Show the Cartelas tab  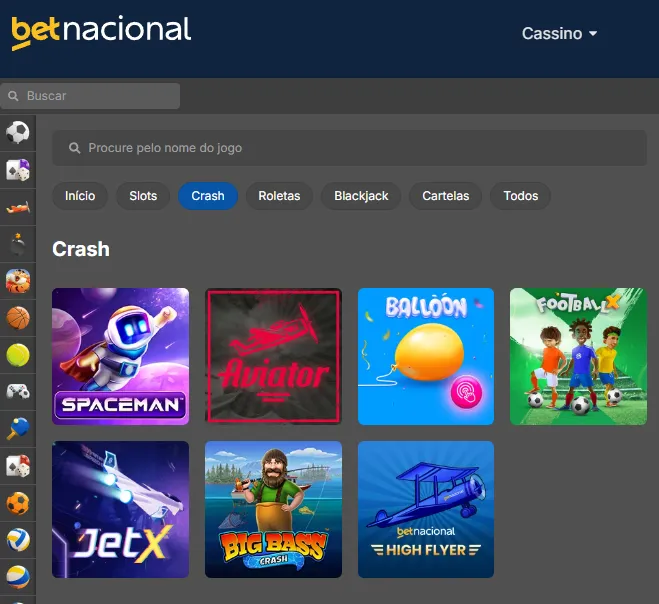[445, 196]
